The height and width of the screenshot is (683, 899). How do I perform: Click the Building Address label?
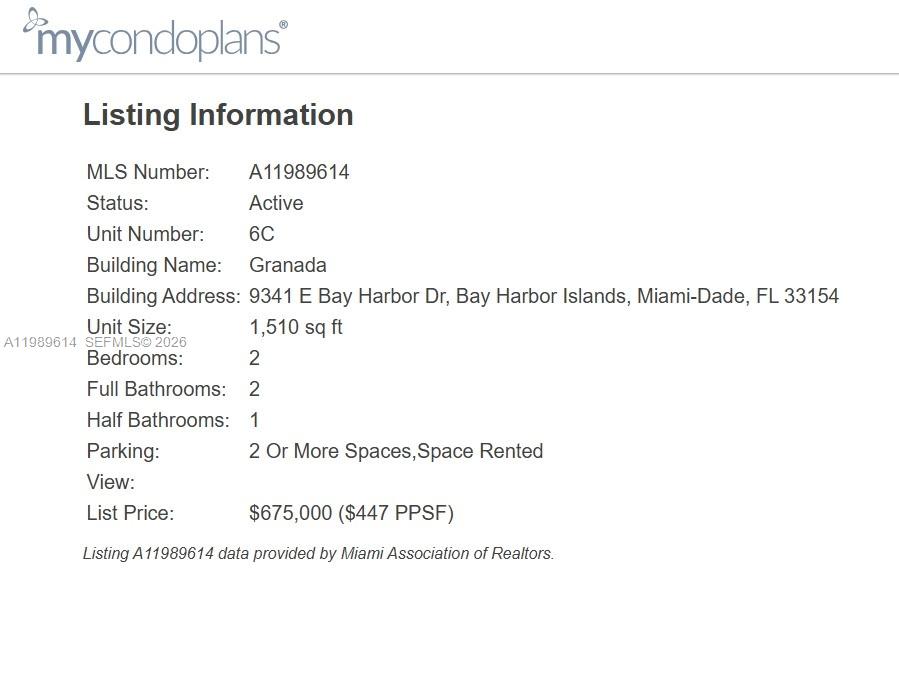(163, 296)
